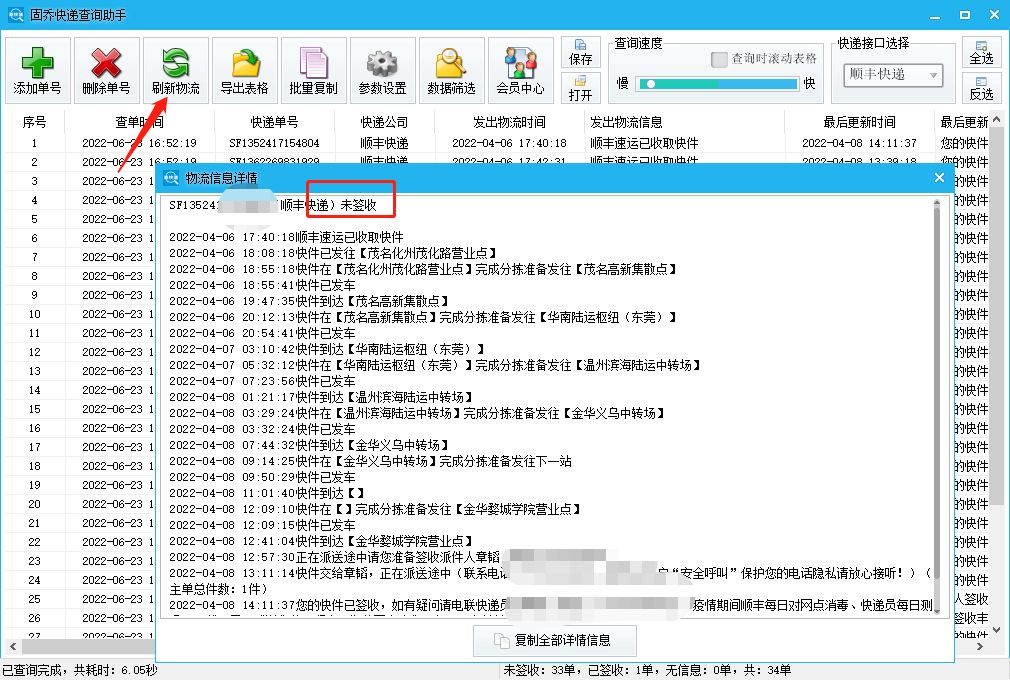The height and width of the screenshot is (680, 1010).
Task: Click the 数据筛选 data filter icon
Action: tap(450, 68)
